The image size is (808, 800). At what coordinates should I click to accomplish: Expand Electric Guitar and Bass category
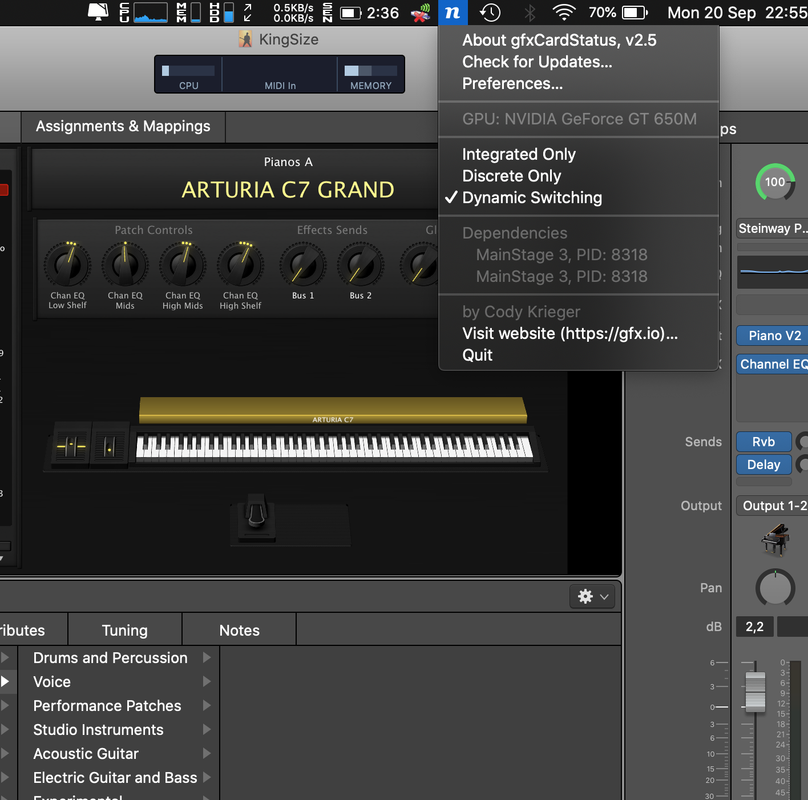pos(119,777)
